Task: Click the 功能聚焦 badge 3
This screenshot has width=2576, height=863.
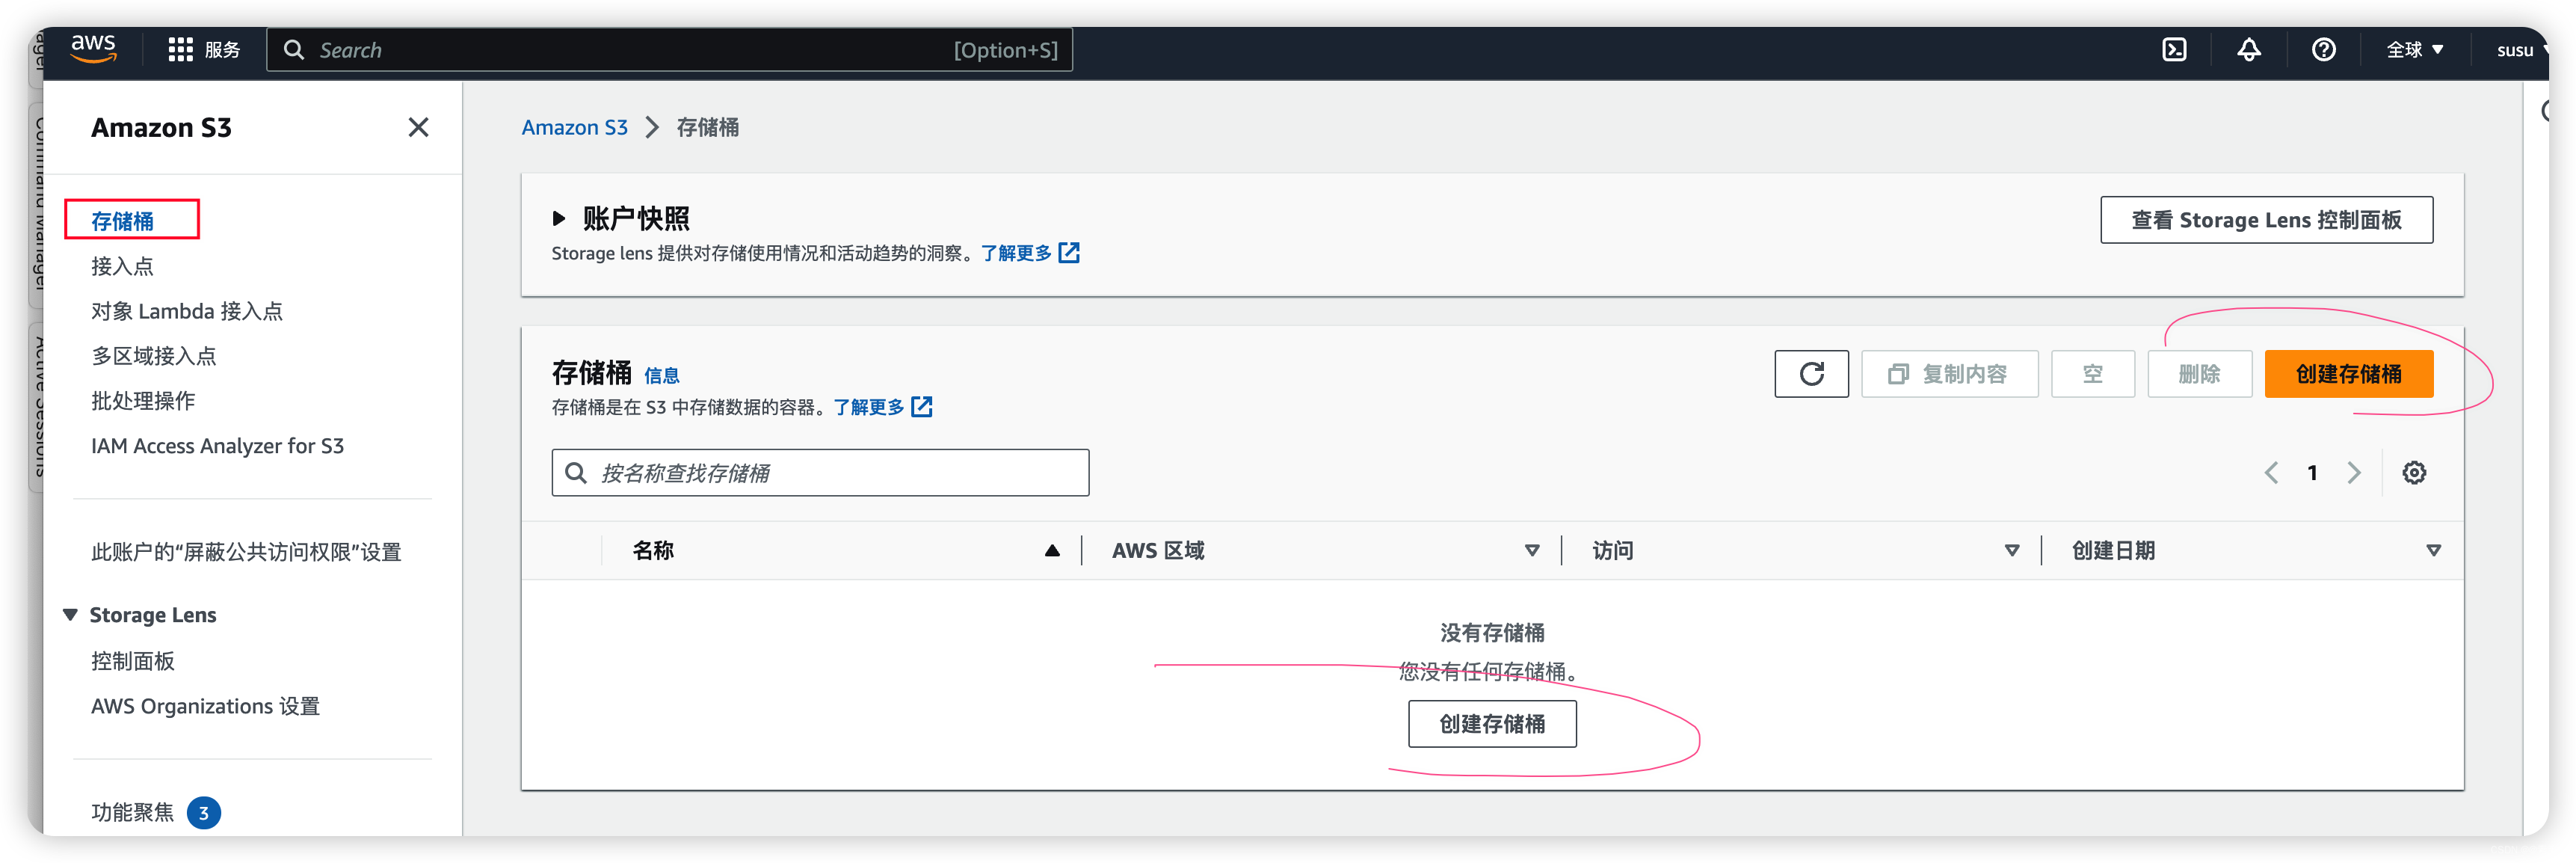Action: coord(204,813)
